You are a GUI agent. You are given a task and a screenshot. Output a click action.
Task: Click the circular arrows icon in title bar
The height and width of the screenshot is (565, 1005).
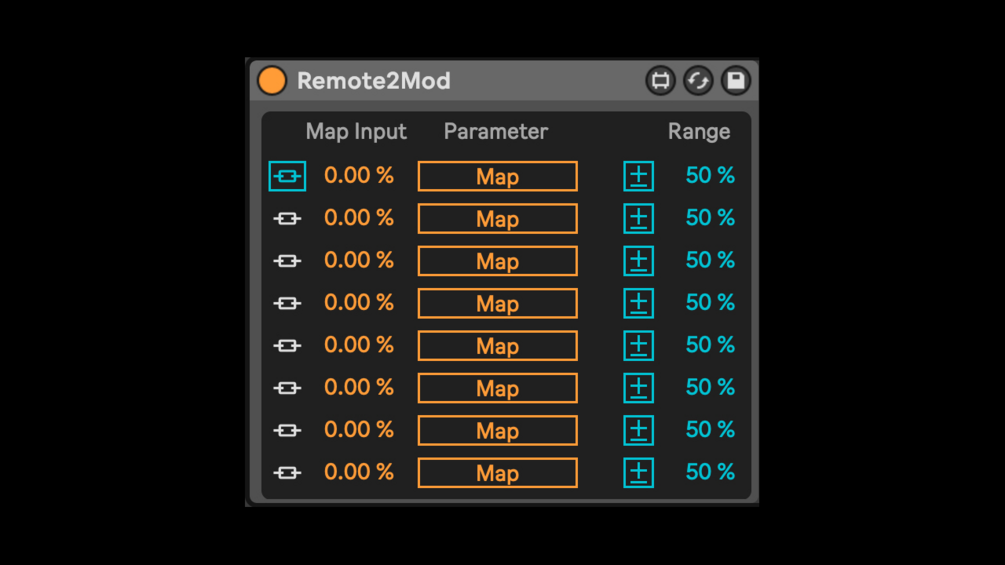point(698,81)
